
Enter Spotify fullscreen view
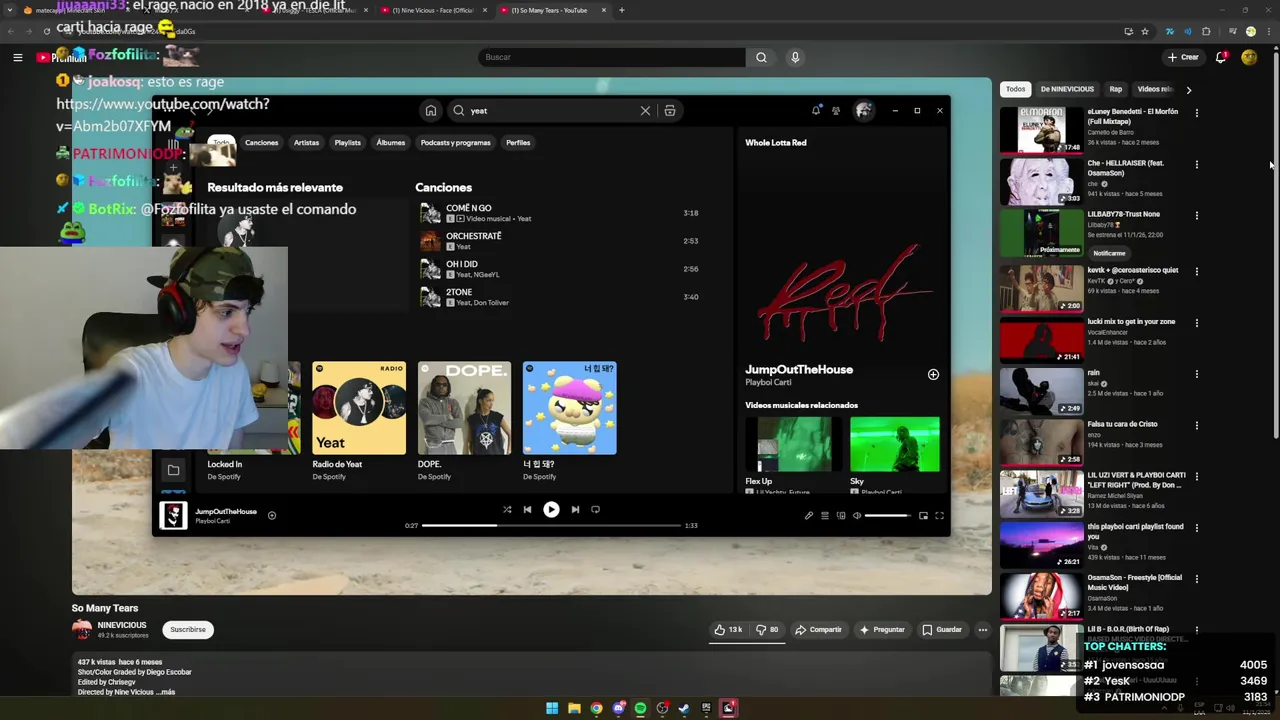[x=939, y=516]
